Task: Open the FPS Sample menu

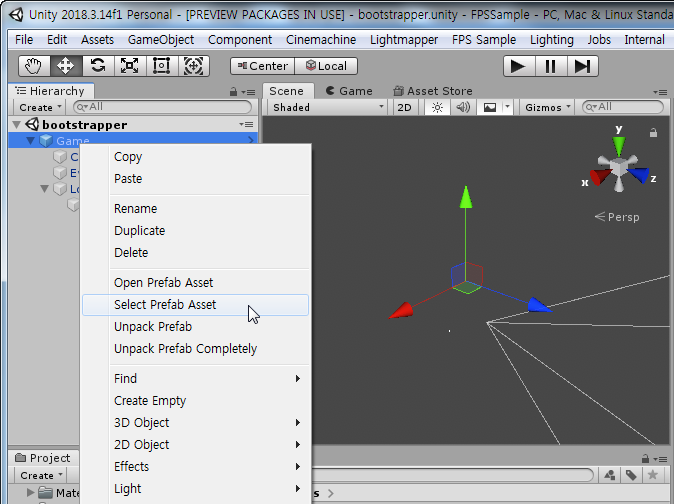Action: pyautogui.click(x=484, y=40)
